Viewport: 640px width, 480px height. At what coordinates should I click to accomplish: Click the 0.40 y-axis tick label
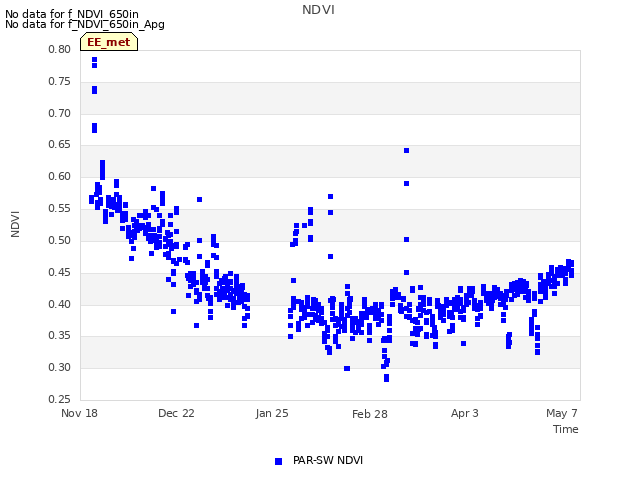59,304
